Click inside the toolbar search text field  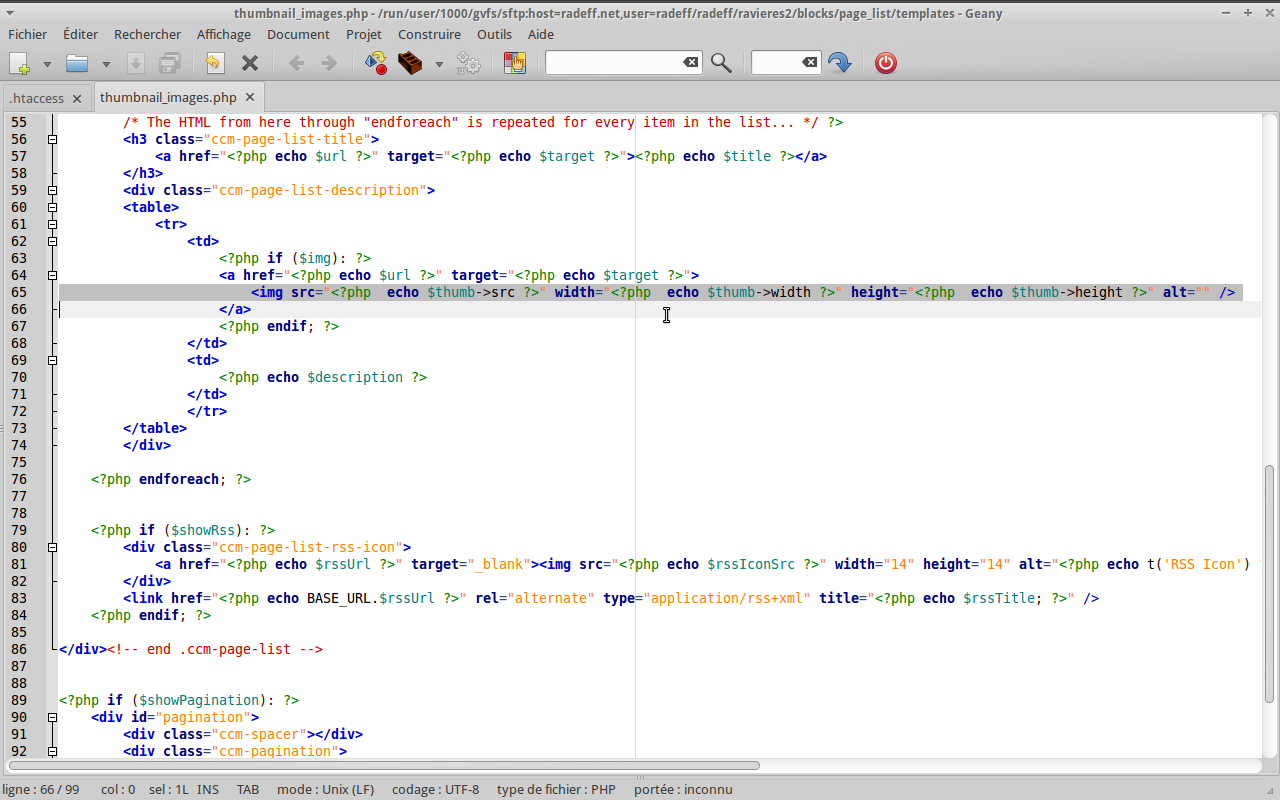[x=614, y=63]
